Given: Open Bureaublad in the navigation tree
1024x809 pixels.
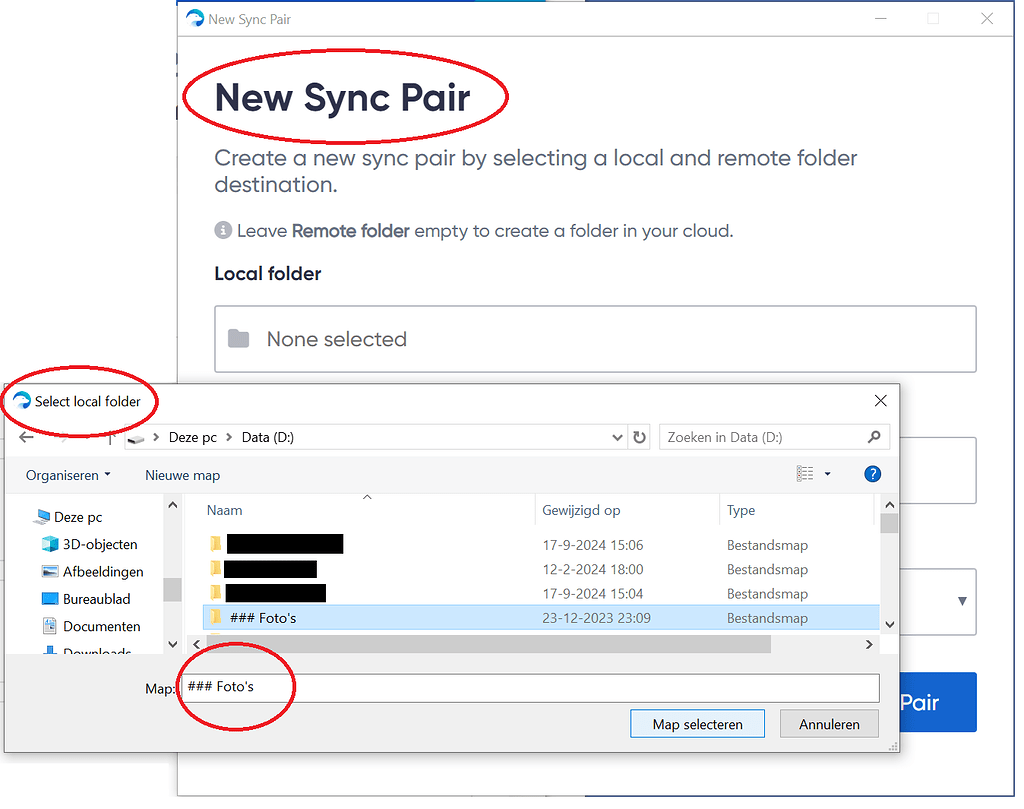Looking at the screenshot, I should [96, 599].
